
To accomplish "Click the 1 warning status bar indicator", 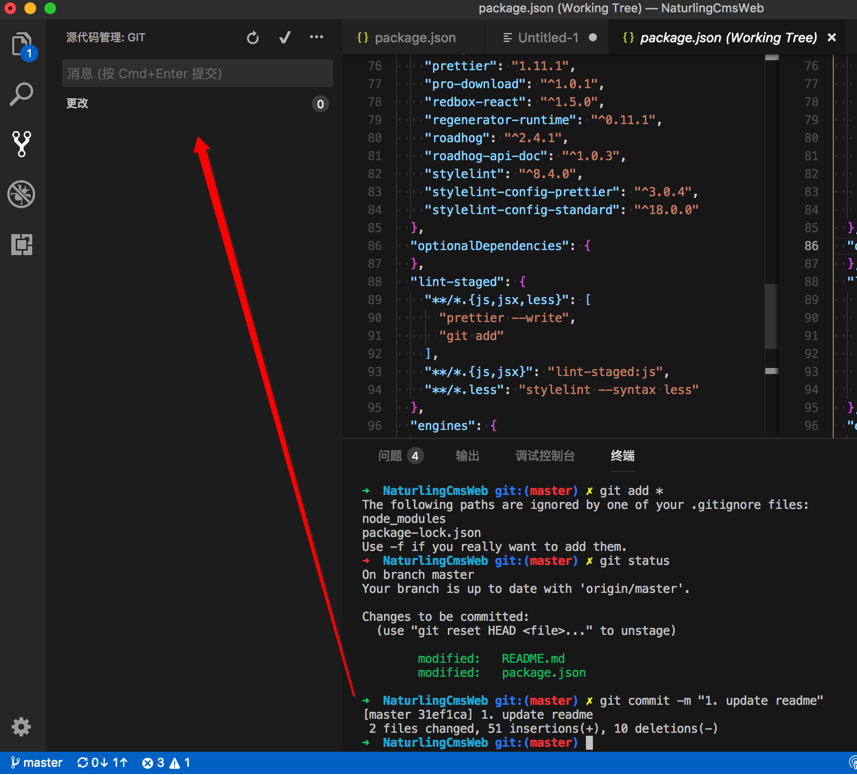I will click(x=180, y=763).
